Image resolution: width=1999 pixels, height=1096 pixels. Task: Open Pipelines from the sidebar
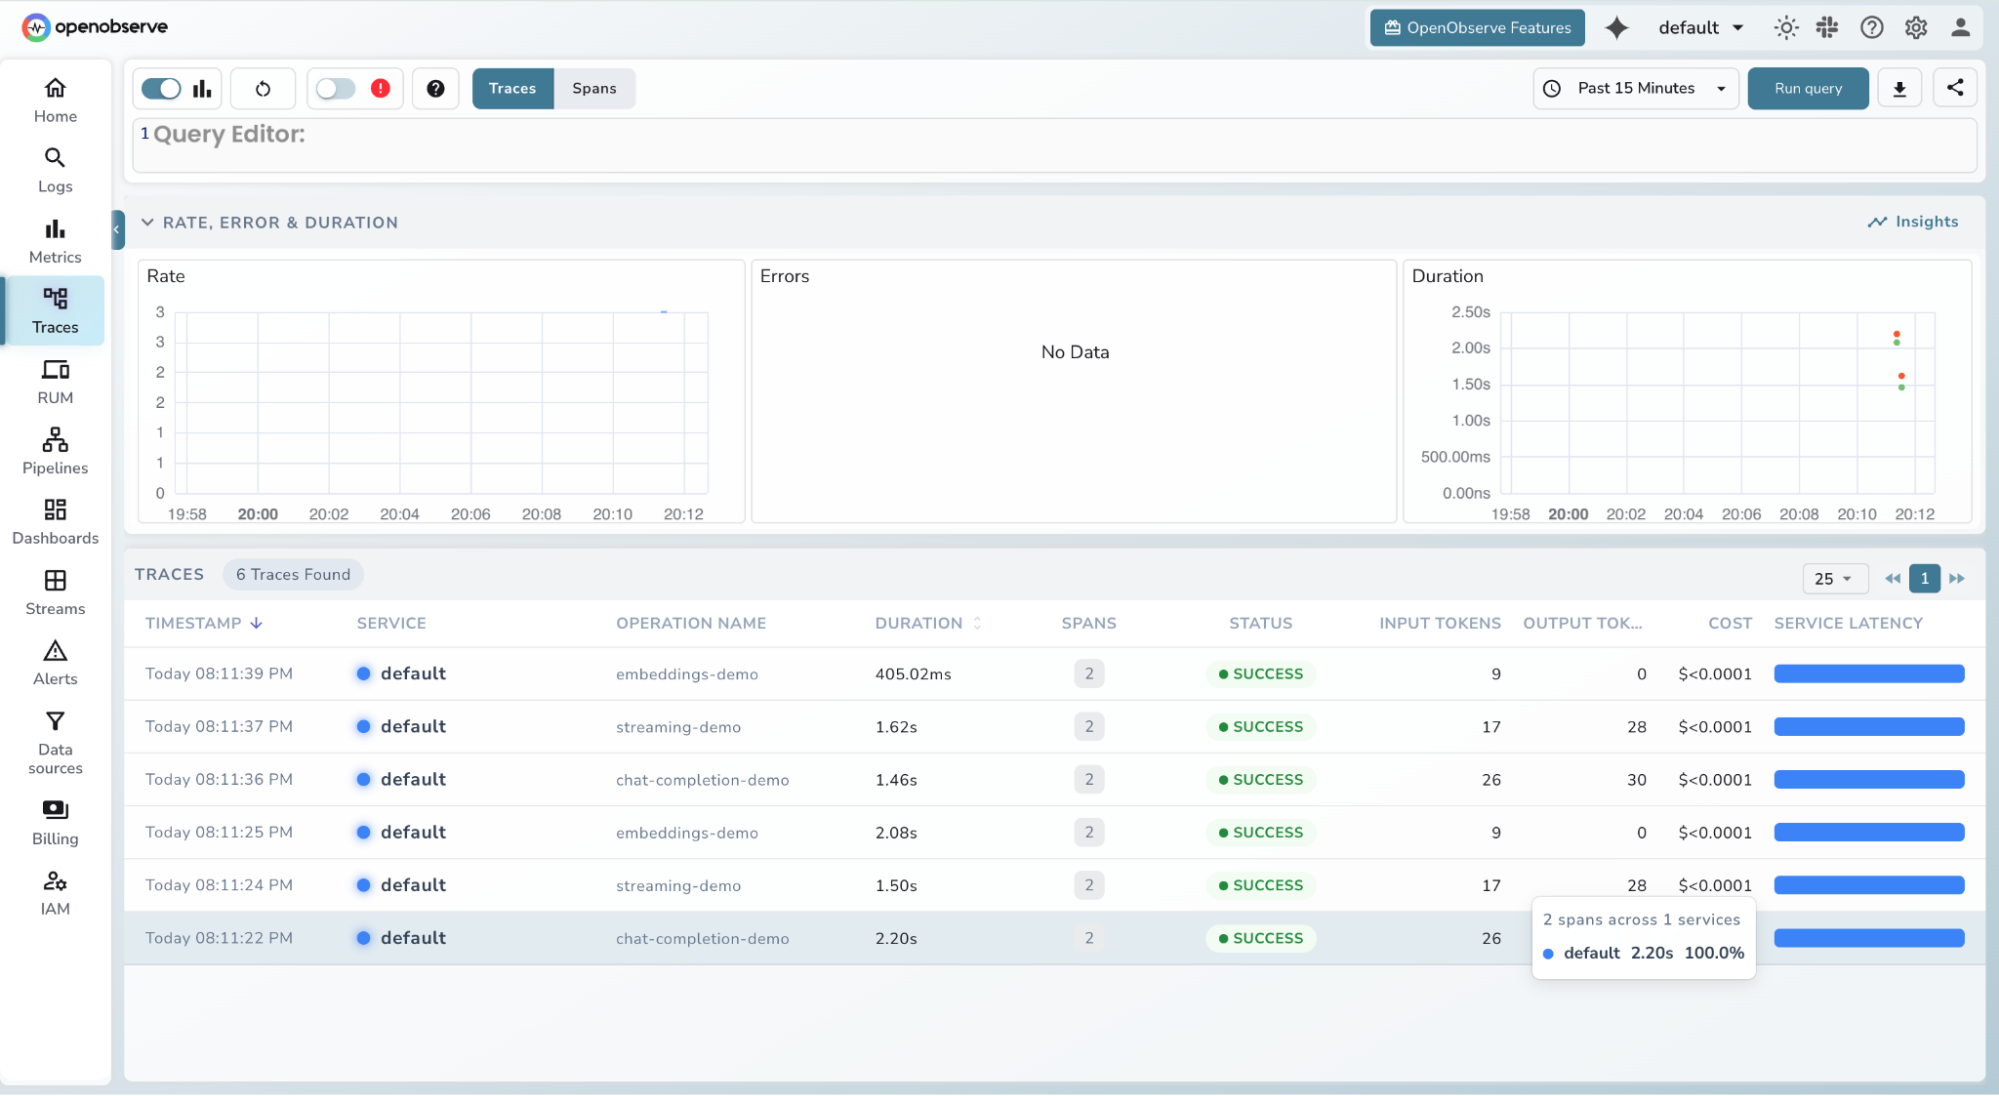coord(55,451)
